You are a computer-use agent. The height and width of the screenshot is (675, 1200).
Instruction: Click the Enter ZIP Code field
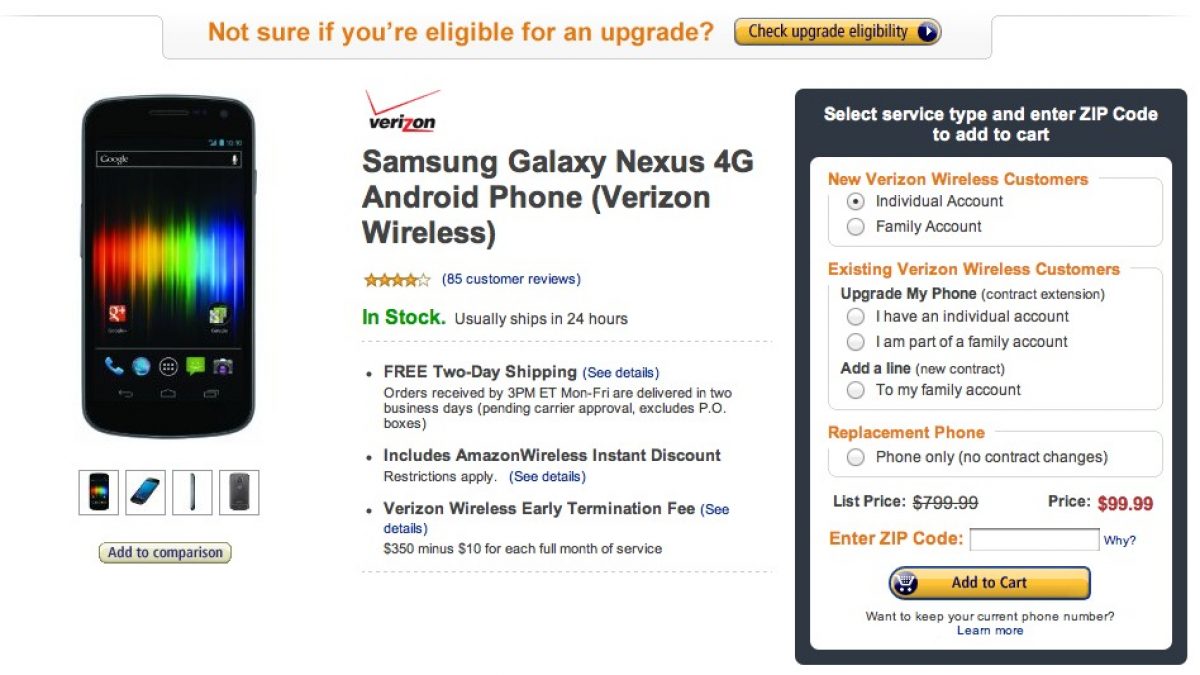coord(1034,540)
